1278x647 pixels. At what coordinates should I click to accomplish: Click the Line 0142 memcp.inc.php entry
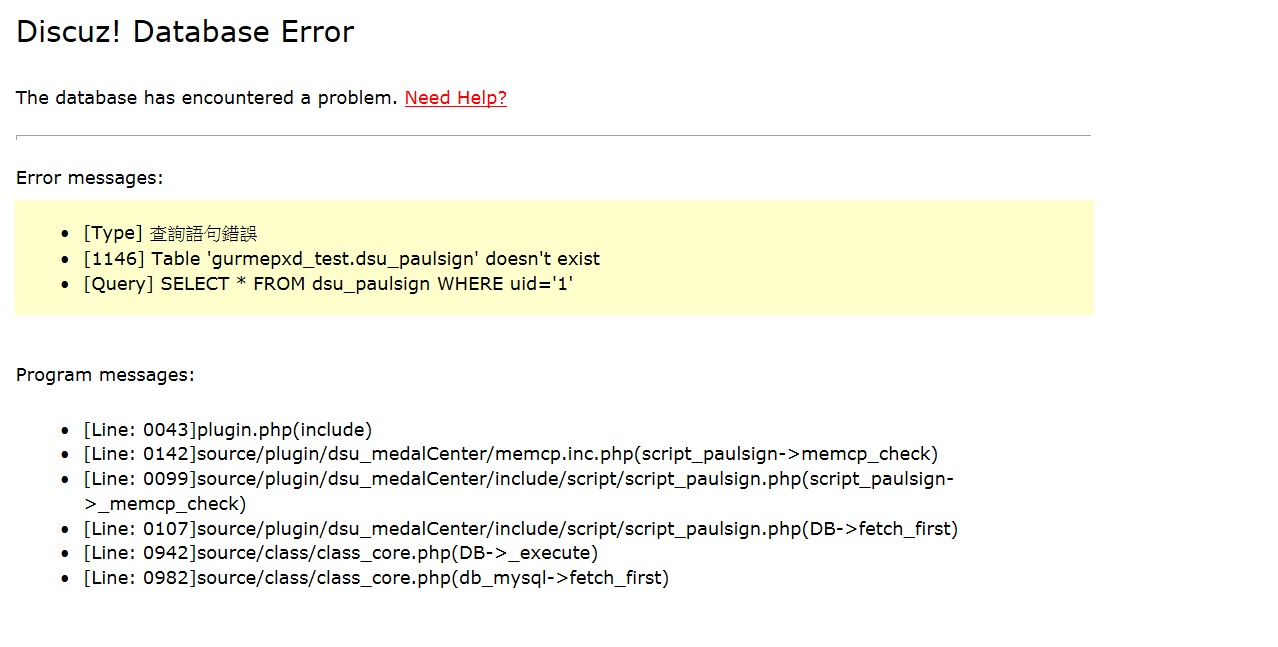pyautogui.click(x=511, y=454)
